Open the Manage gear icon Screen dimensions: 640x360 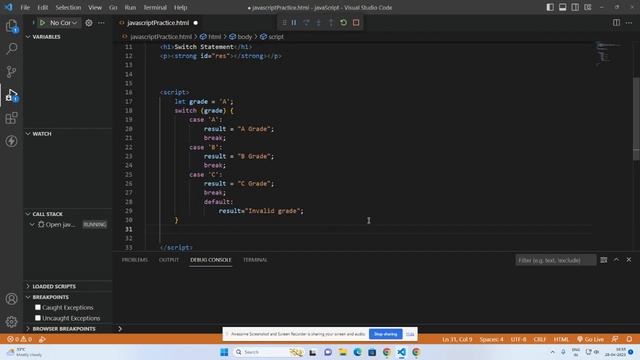tap(11, 322)
